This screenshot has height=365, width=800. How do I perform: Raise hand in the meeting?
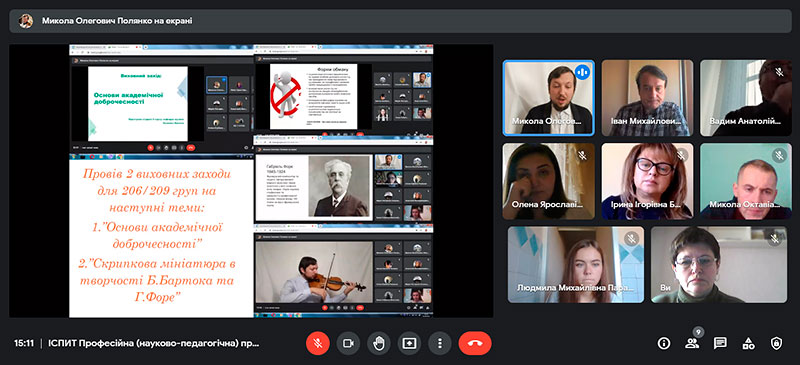pyautogui.click(x=379, y=344)
